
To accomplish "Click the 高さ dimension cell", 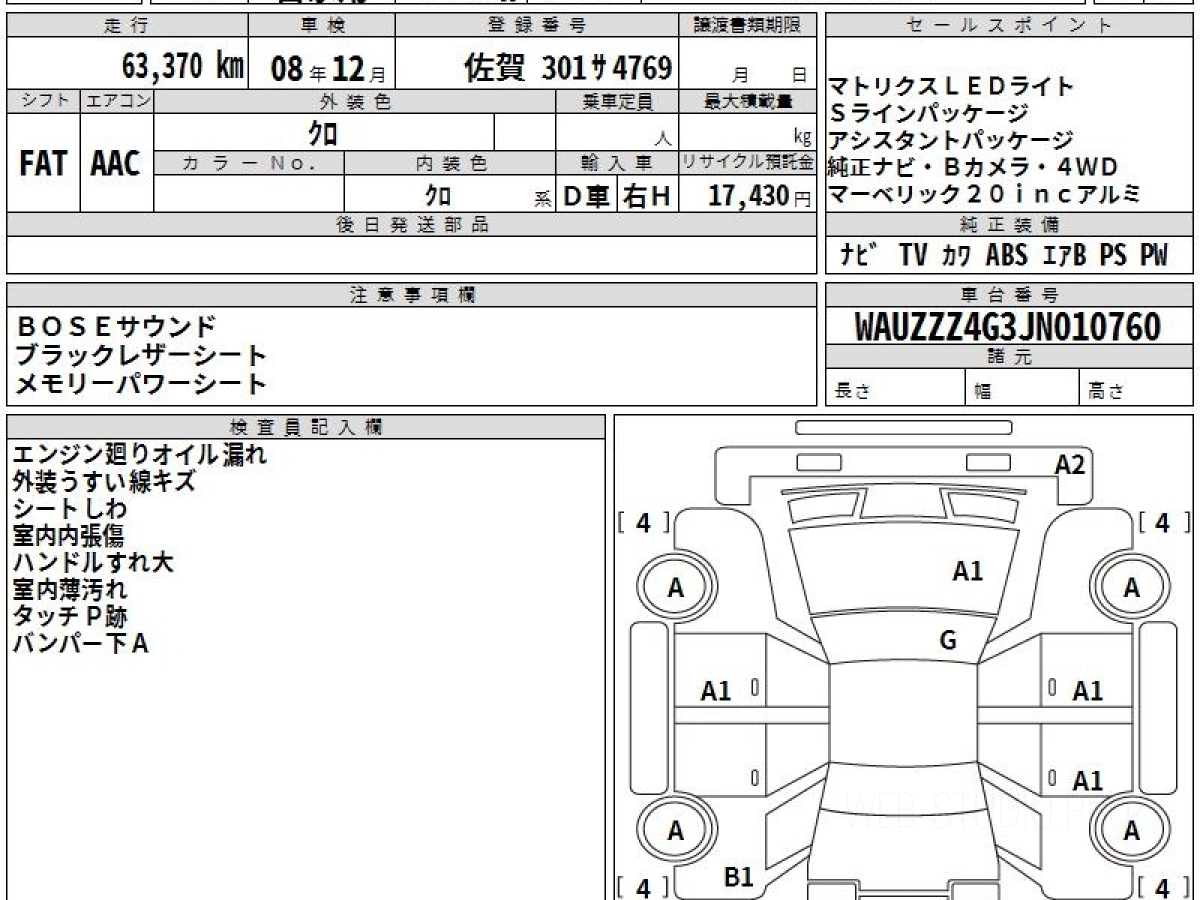I will coord(1137,388).
